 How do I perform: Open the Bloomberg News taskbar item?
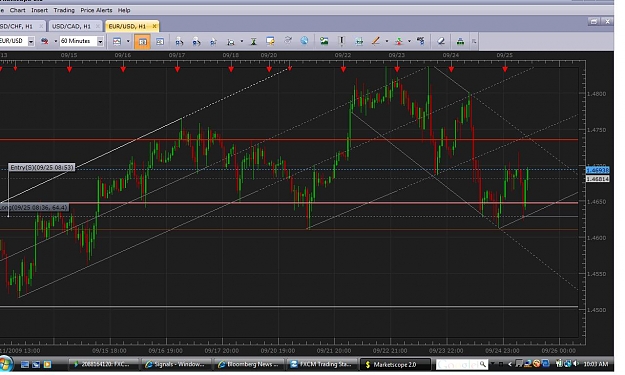click(250, 364)
